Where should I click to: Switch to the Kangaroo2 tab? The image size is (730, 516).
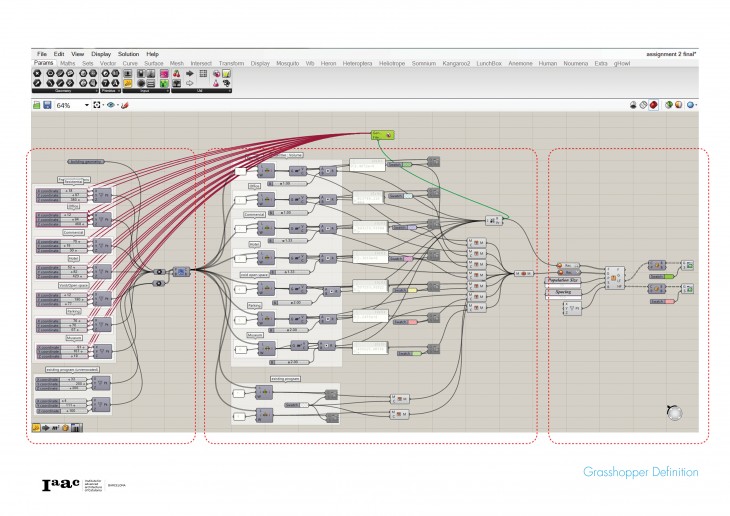tap(455, 63)
